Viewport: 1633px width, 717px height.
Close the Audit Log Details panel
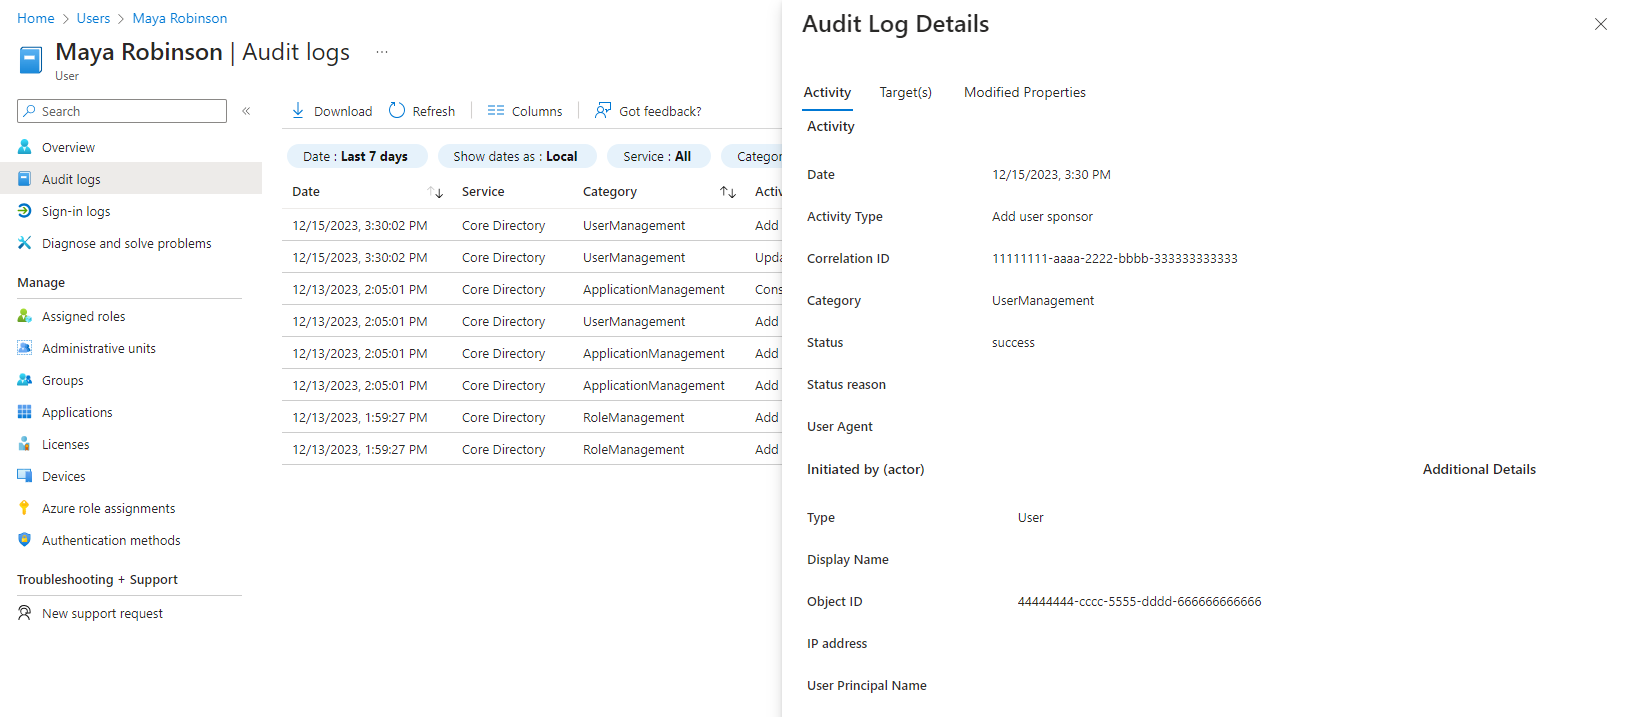1601,24
